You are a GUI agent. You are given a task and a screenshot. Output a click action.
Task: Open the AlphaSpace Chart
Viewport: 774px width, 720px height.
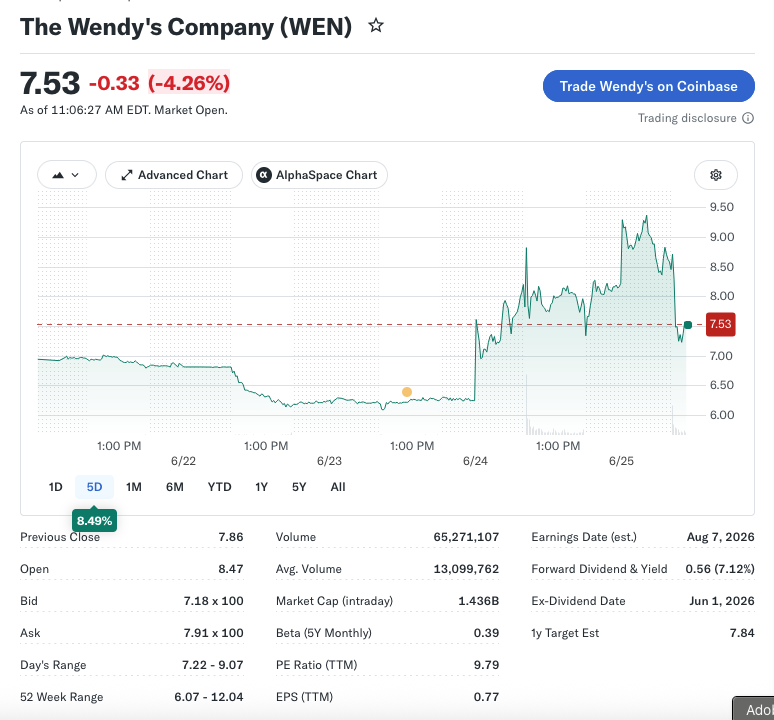(319, 175)
